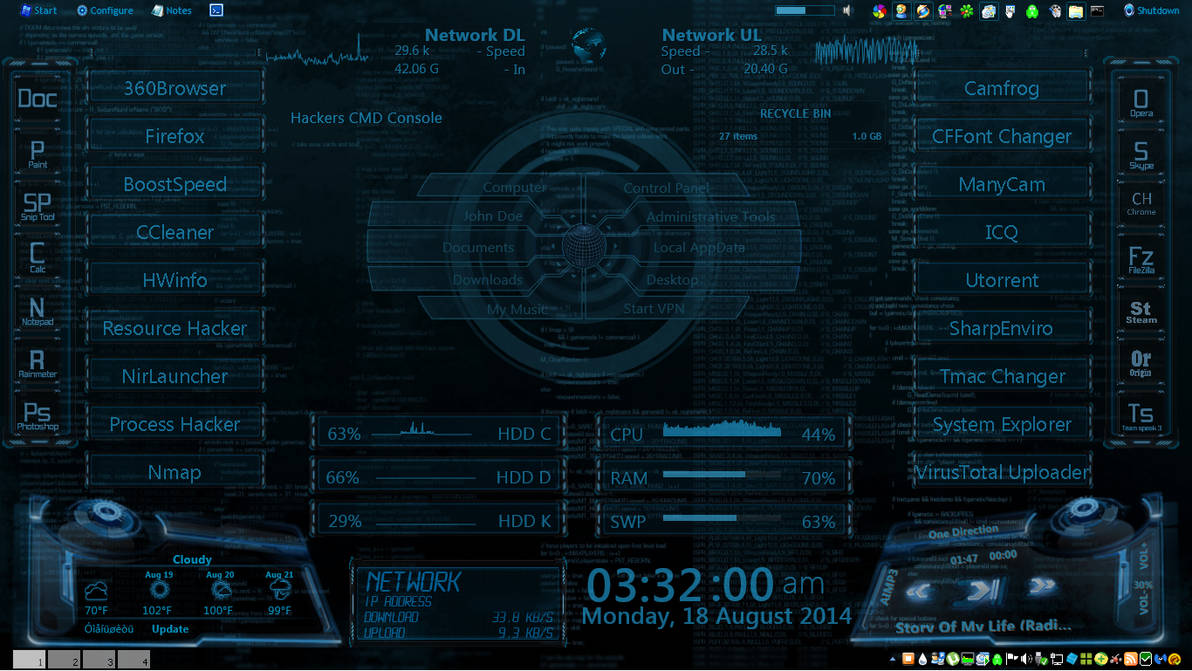Image resolution: width=1192 pixels, height=671 pixels.
Task: Launch Skype from the right dock
Action: pyautogui.click(x=1141, y=155)
